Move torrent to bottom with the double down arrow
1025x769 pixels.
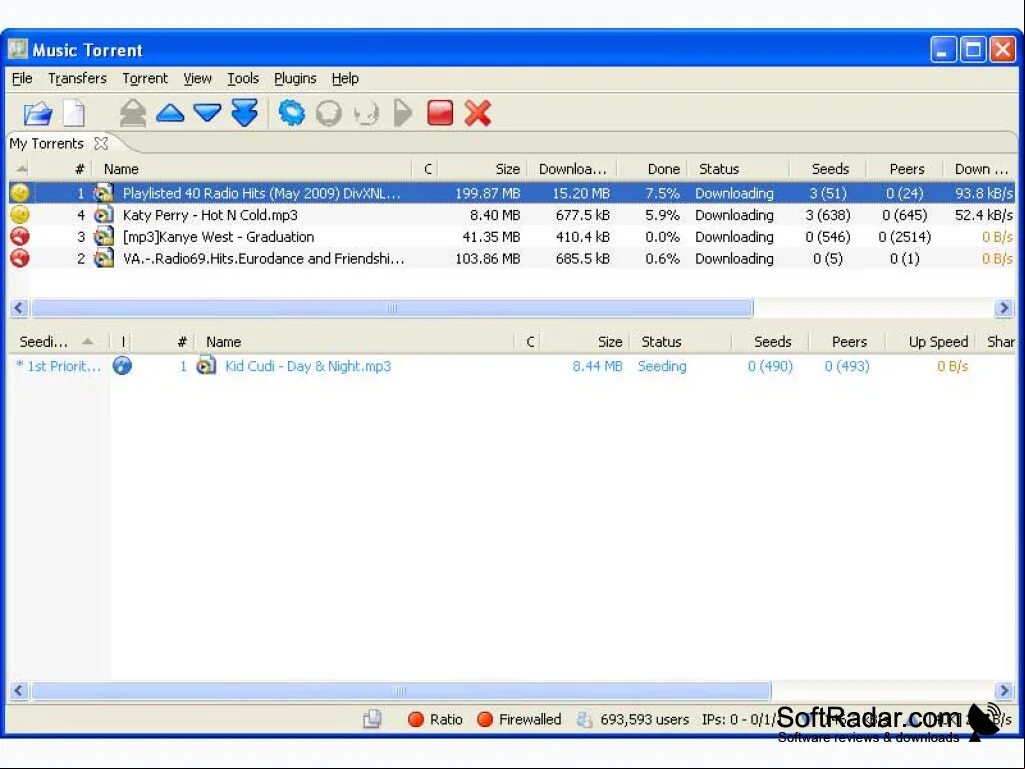click(x=245, y=113)
